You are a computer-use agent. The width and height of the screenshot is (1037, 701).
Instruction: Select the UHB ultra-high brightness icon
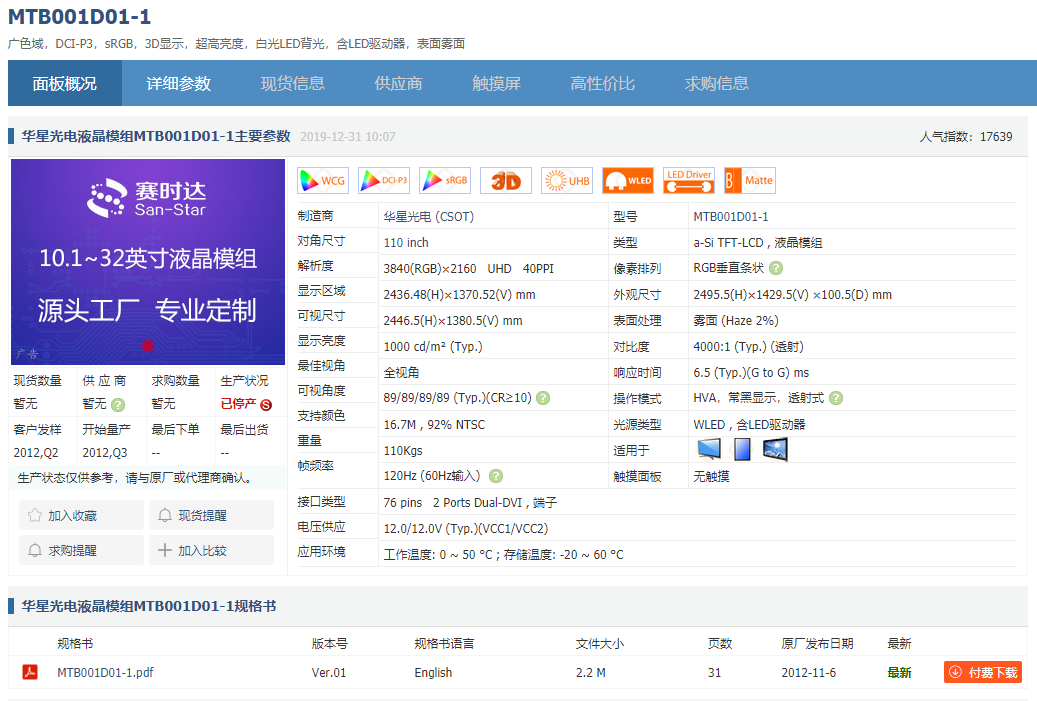[567, 180]
